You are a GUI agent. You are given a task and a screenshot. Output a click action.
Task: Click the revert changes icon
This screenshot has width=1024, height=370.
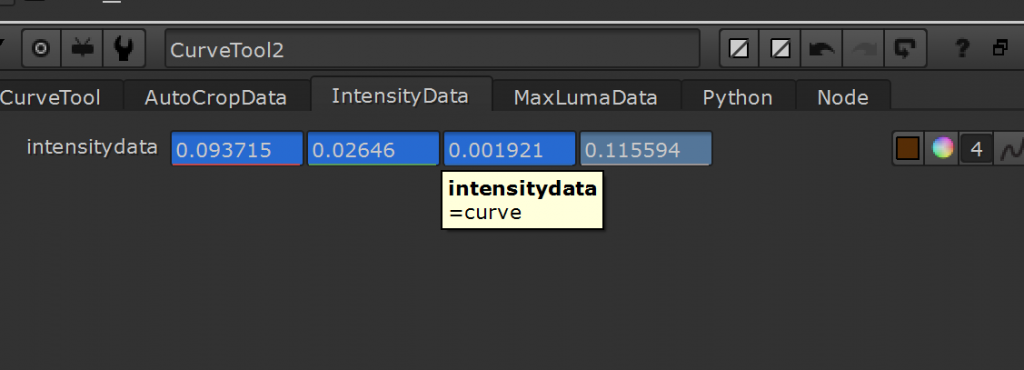point(904,48)
